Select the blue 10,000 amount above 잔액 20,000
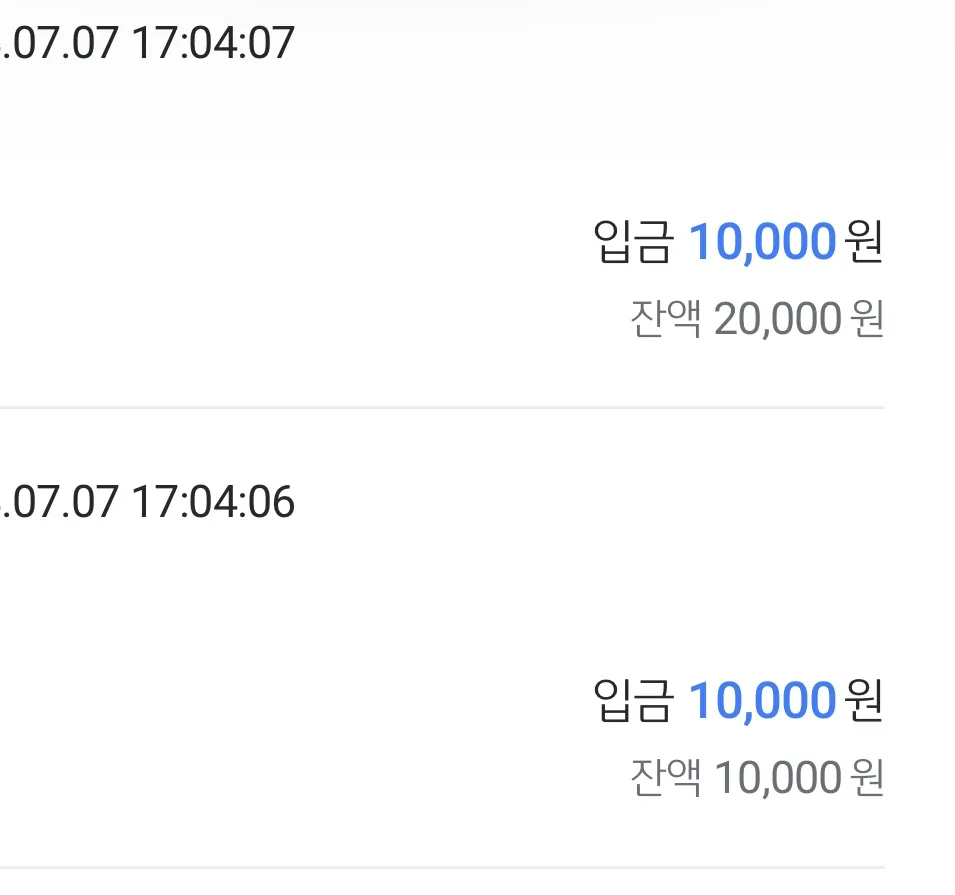 tap(762, 242)
